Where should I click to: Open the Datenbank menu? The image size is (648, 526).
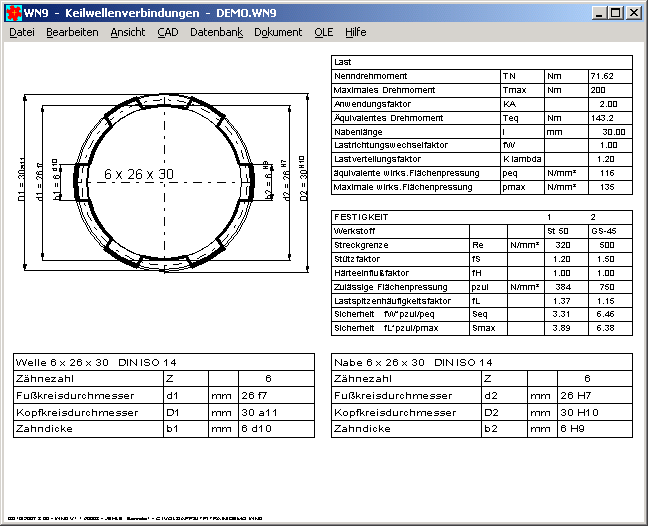[216, 32]
